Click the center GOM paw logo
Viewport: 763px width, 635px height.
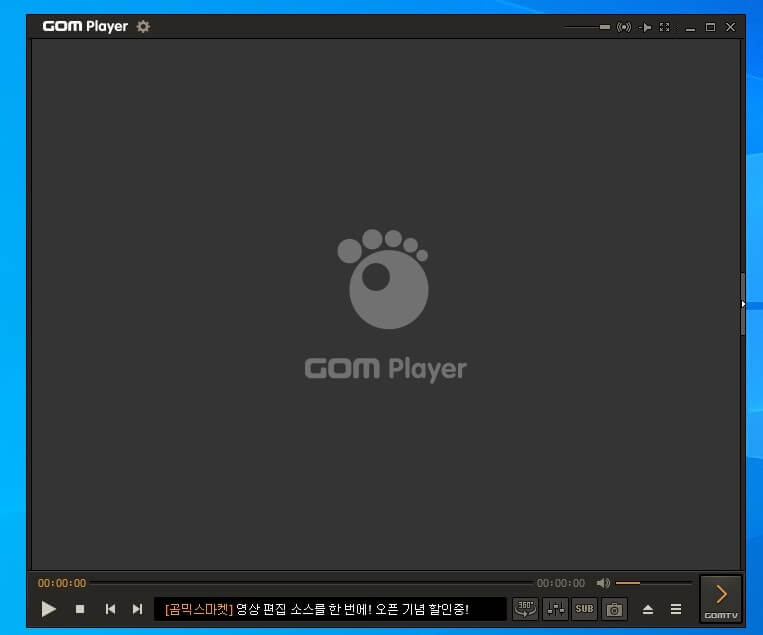383,279
